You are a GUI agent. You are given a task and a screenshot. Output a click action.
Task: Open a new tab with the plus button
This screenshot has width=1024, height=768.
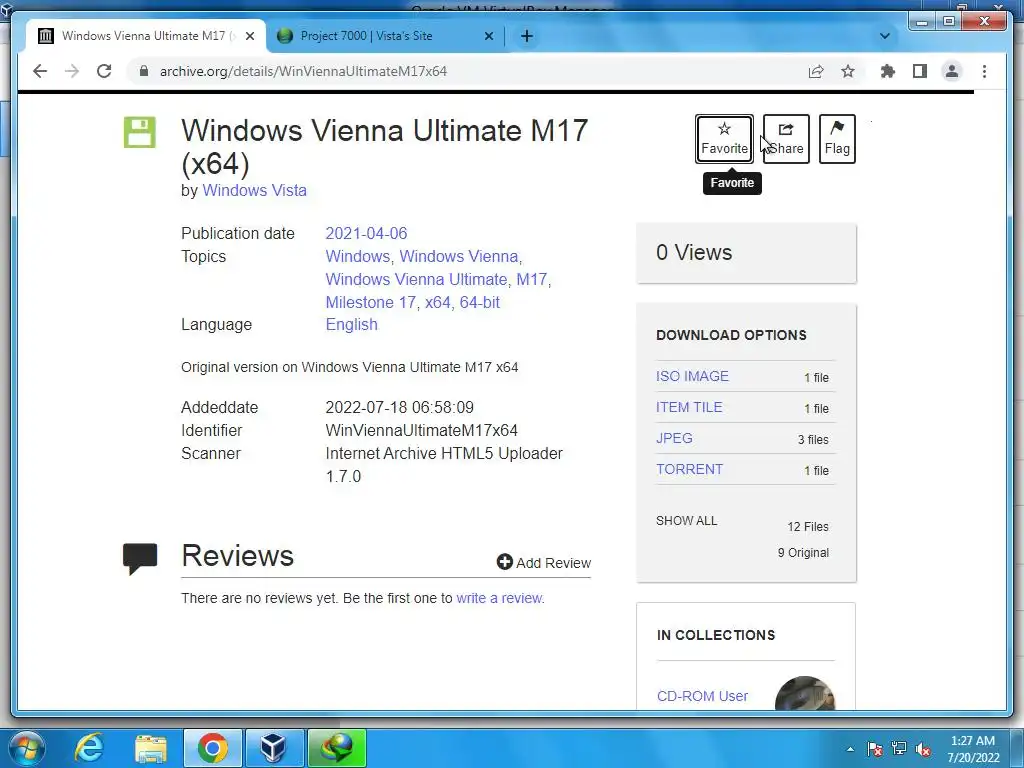click(527, 36)
